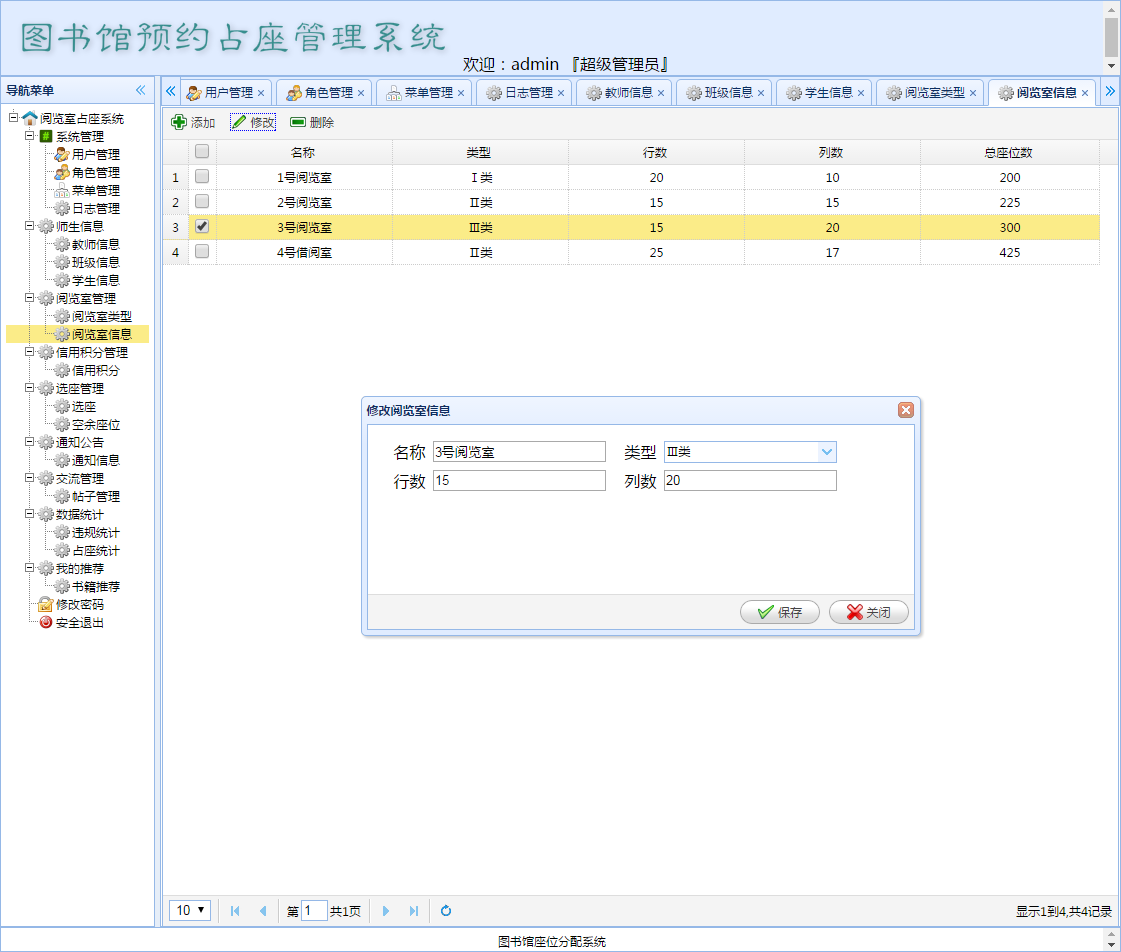Click the 行数 input field in dialog
1121x952 pixels.
(519, 480)
